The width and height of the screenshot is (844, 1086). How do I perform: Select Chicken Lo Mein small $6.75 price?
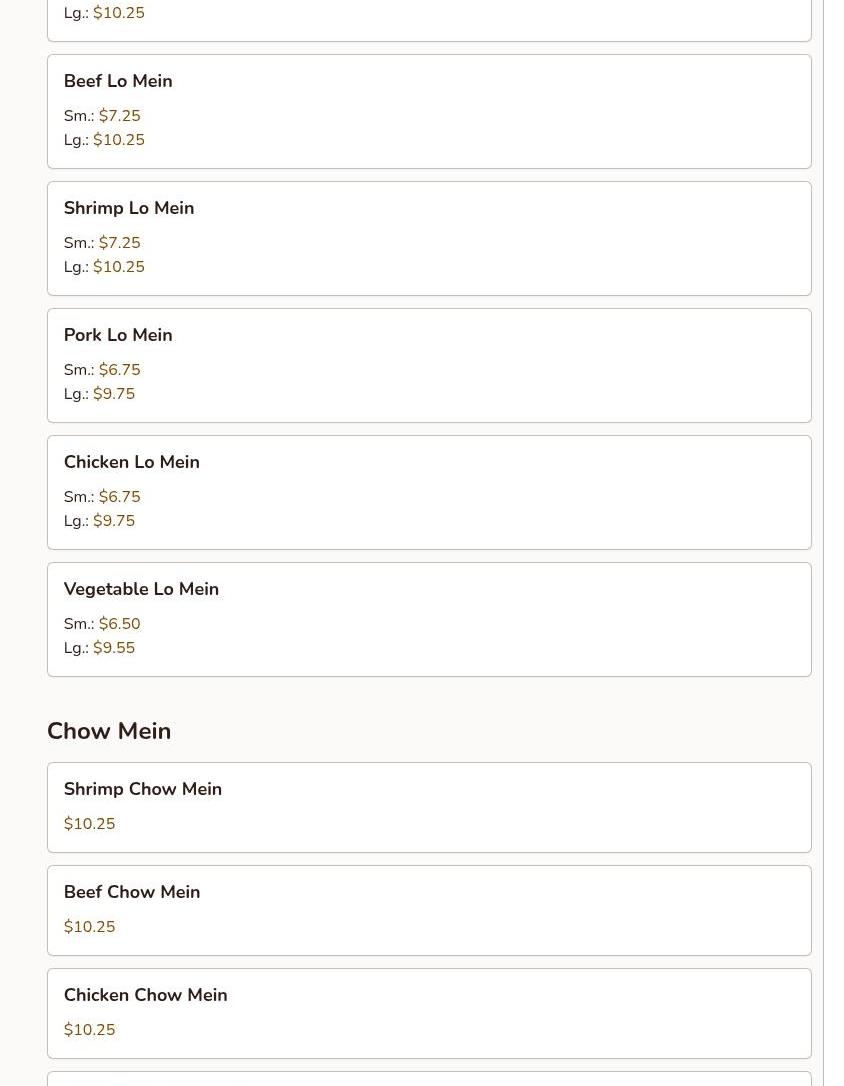tap(102, 497)
